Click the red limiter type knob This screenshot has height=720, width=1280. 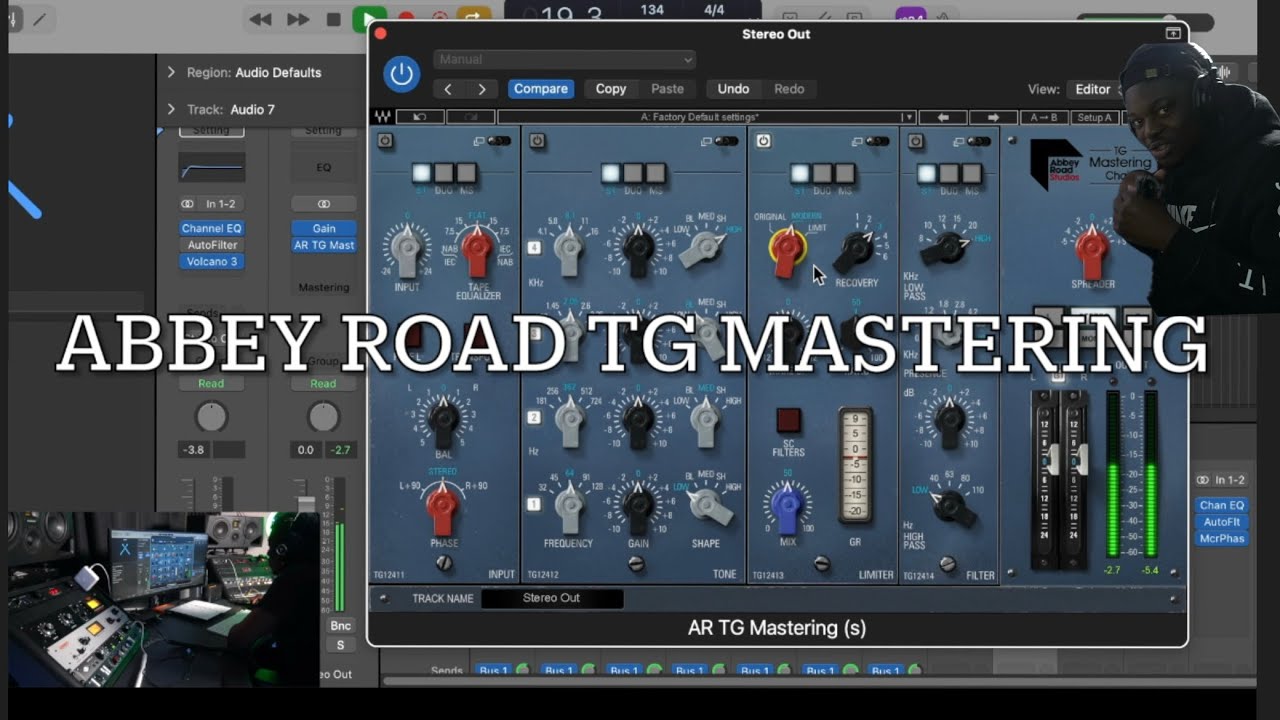[x=787, y=249]
